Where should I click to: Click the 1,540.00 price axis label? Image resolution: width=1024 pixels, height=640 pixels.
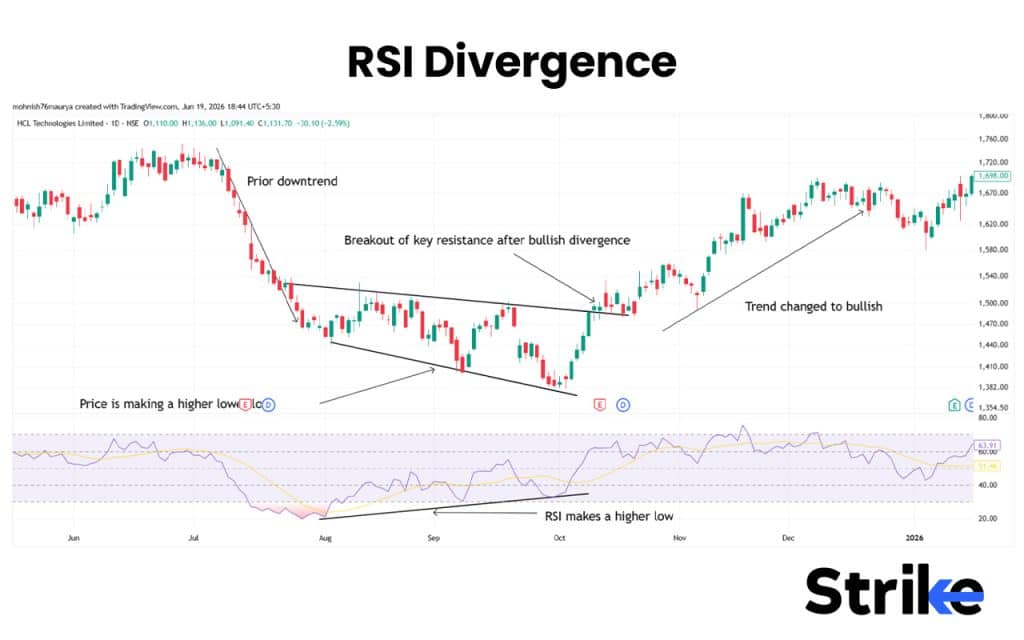pyautogui.click(x=993, y=276)
